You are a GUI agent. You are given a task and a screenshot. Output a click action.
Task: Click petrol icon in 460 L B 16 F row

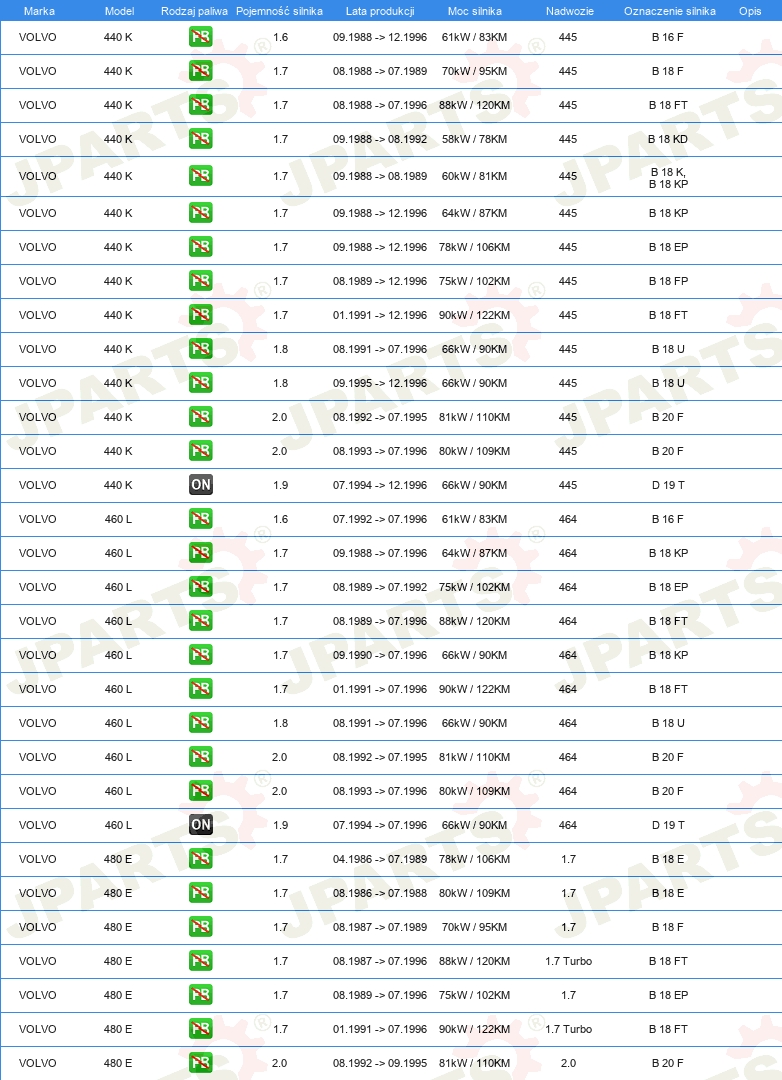(200, 519)
